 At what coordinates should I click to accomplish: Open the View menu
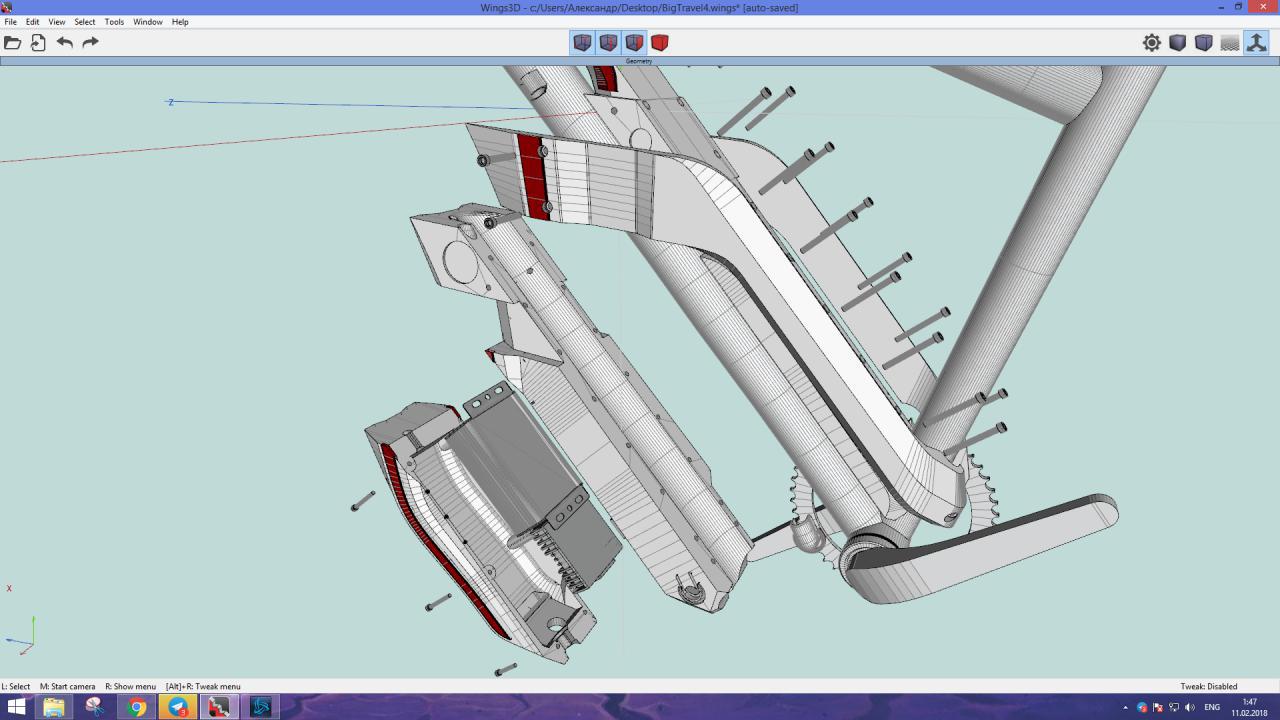[57, 21]
